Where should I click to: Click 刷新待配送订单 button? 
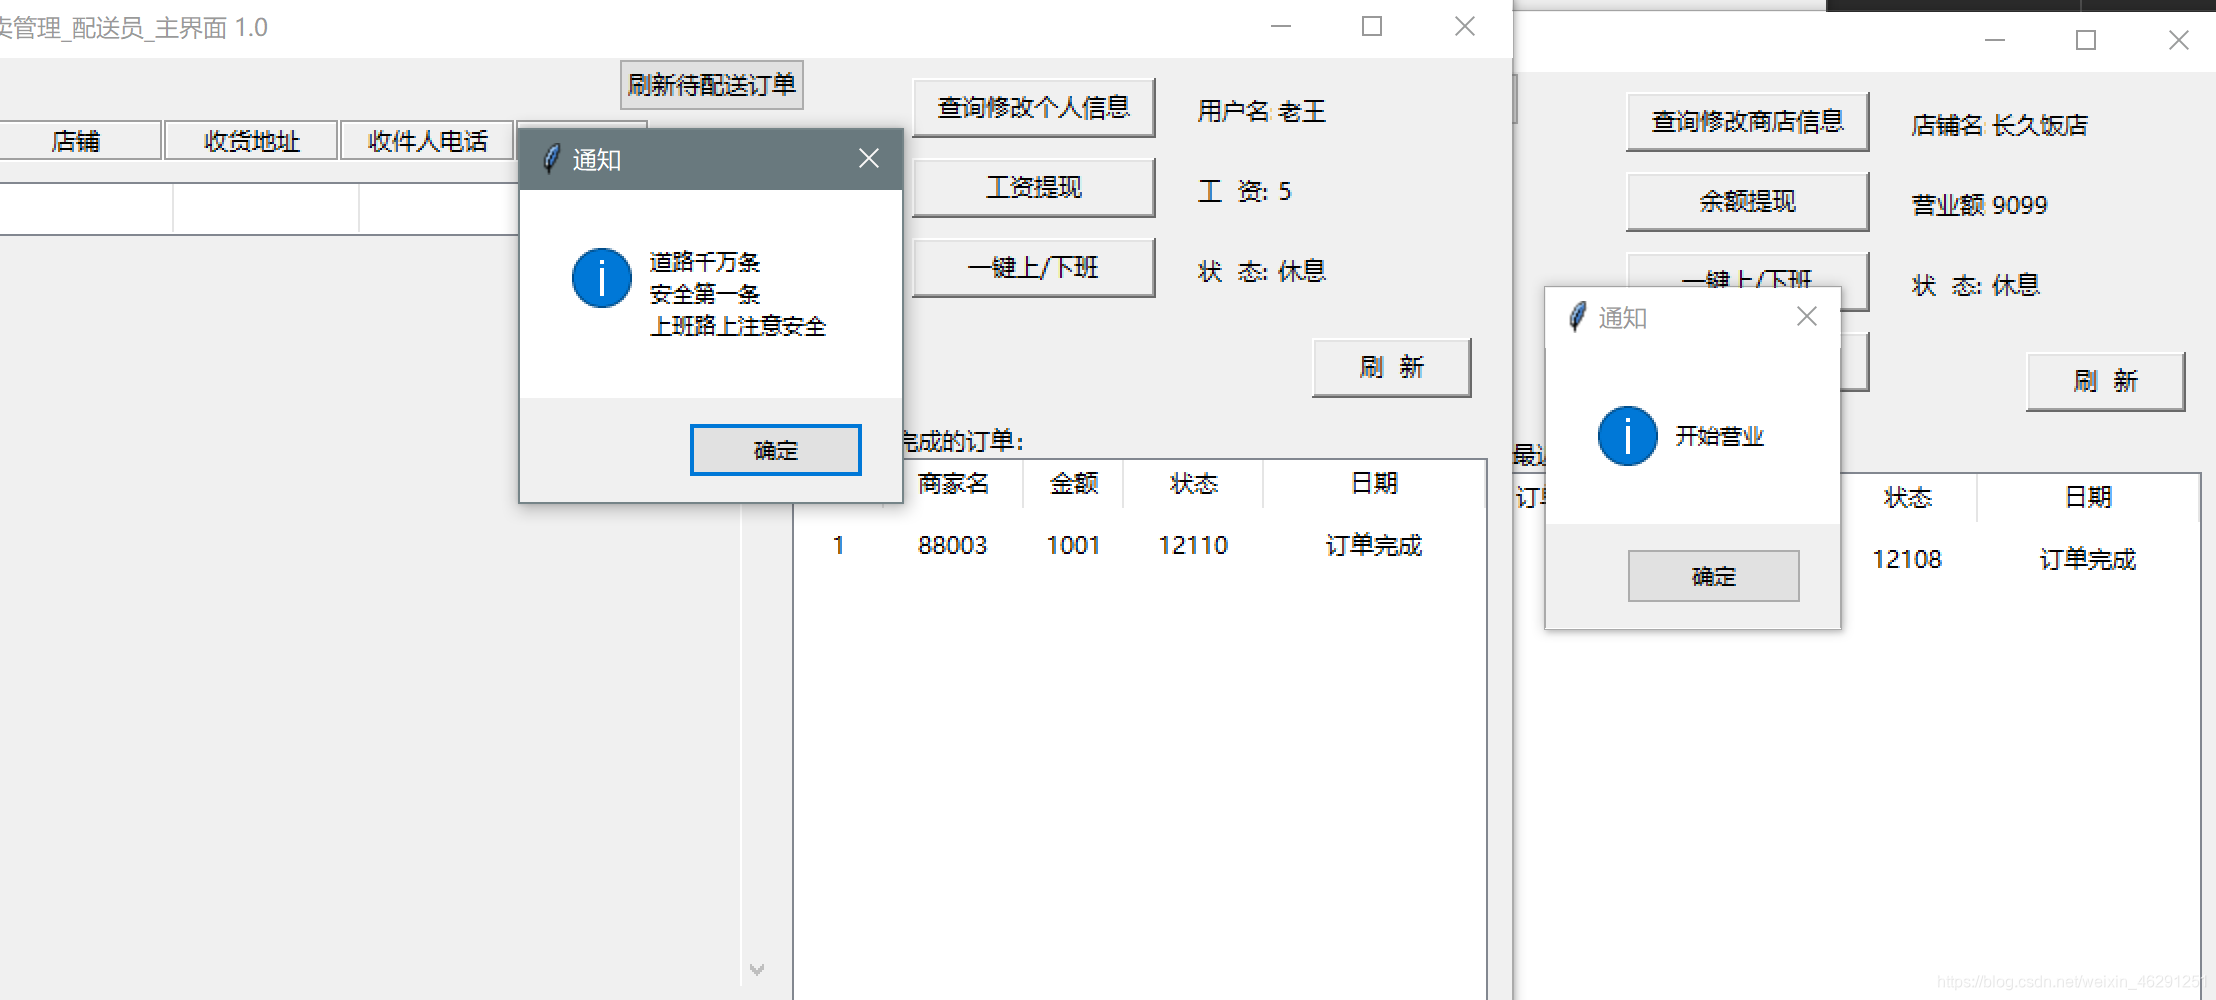712,85
